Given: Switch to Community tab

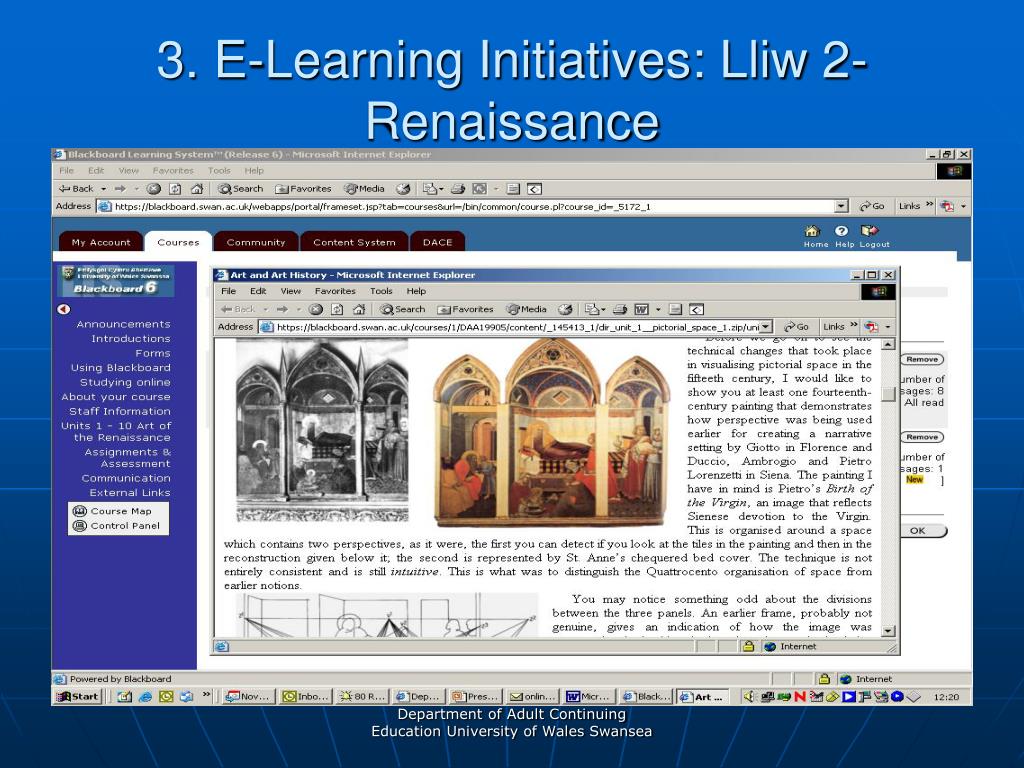Looking at the screenshot, I should [256, 242].
